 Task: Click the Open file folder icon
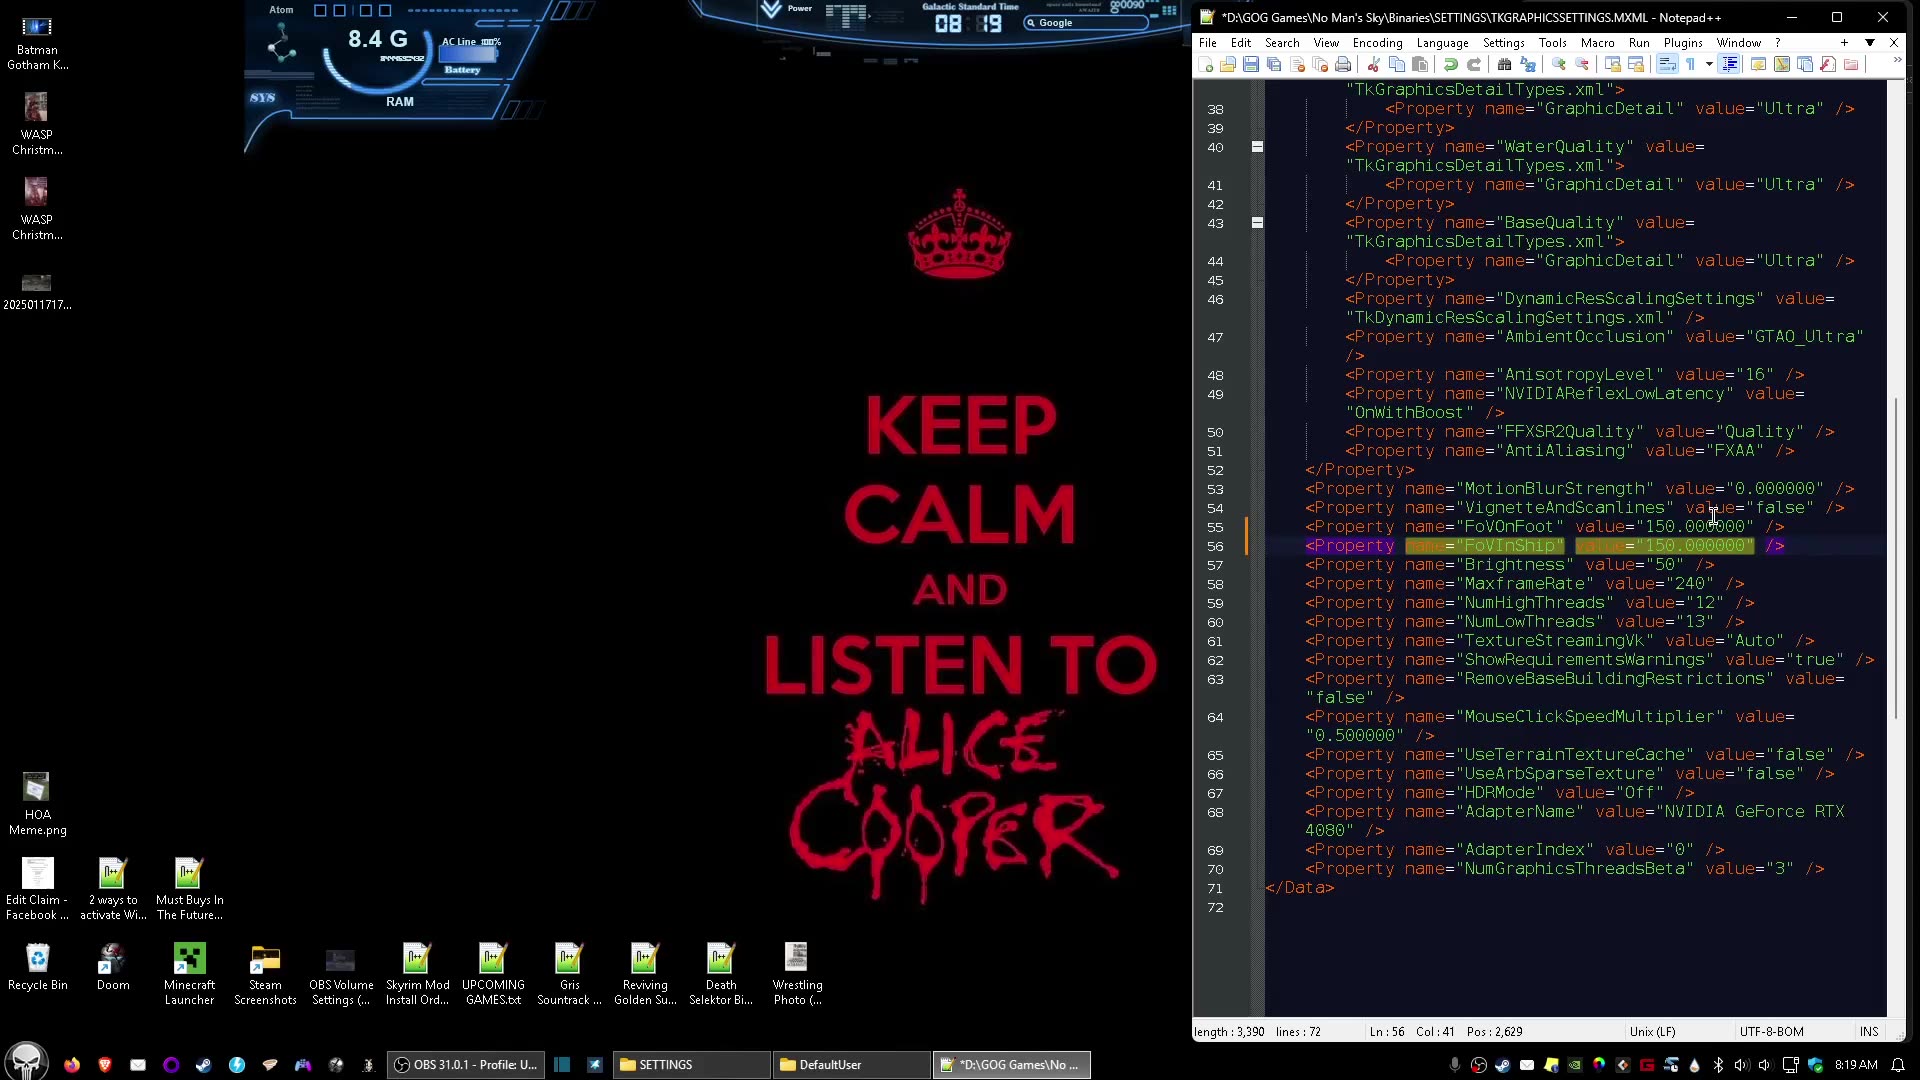[x=1228, y=65]
